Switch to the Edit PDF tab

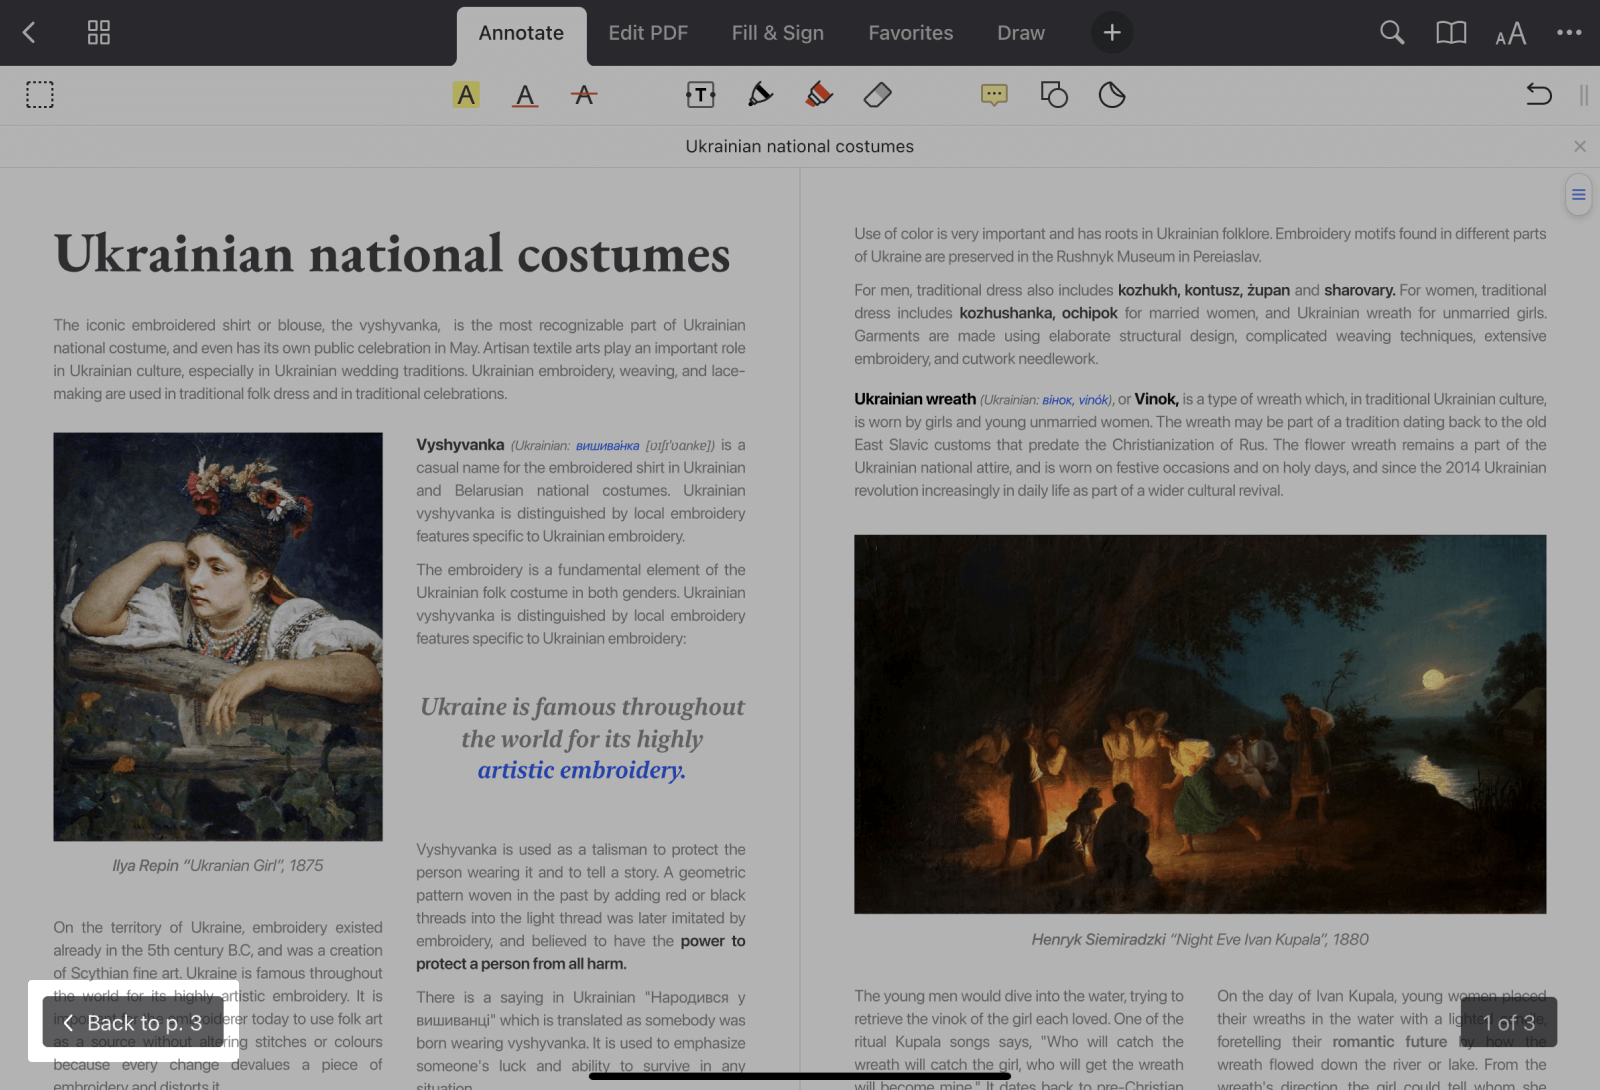click(x=648, y=33)
